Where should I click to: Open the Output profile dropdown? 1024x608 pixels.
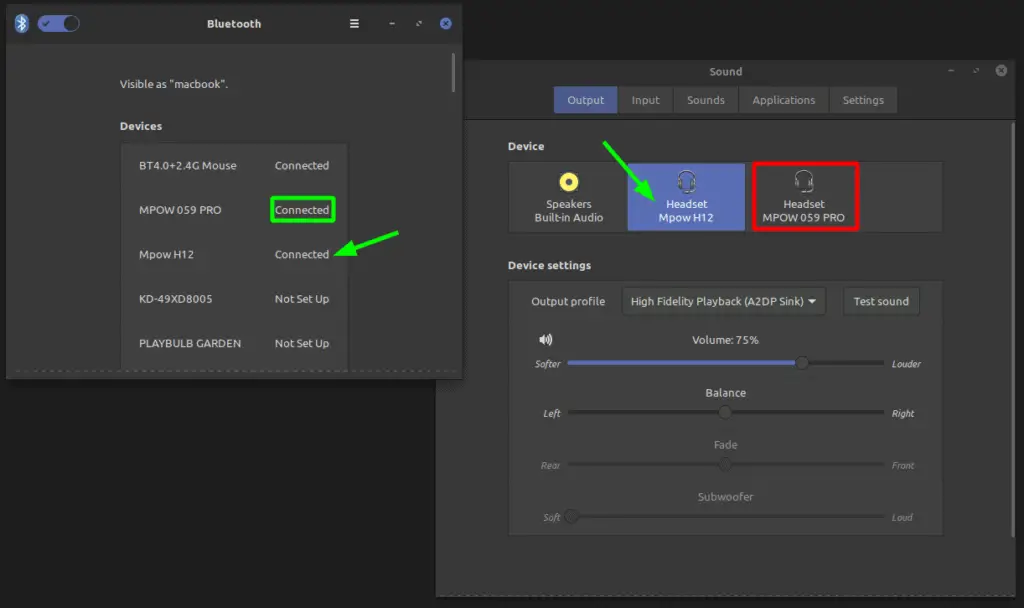click(723, 301)
